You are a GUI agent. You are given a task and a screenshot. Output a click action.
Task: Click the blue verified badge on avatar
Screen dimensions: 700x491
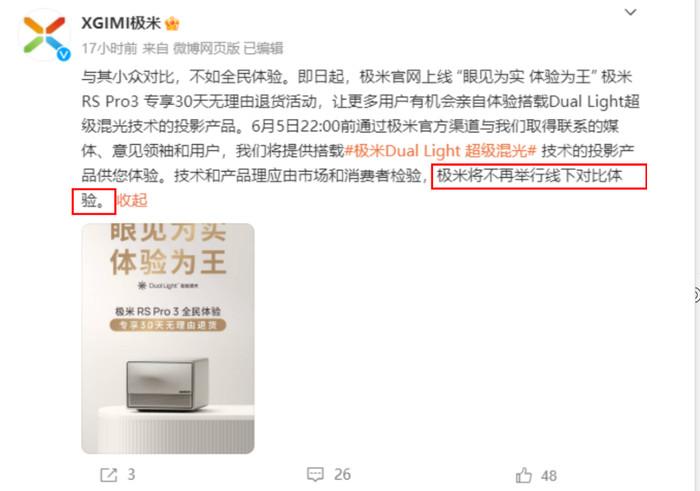pos(64,54)
